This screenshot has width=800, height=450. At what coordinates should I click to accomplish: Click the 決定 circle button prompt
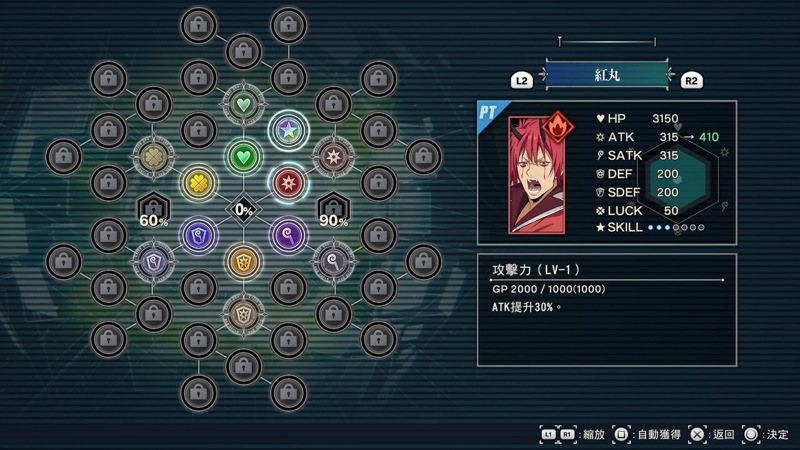coord(765,434)
